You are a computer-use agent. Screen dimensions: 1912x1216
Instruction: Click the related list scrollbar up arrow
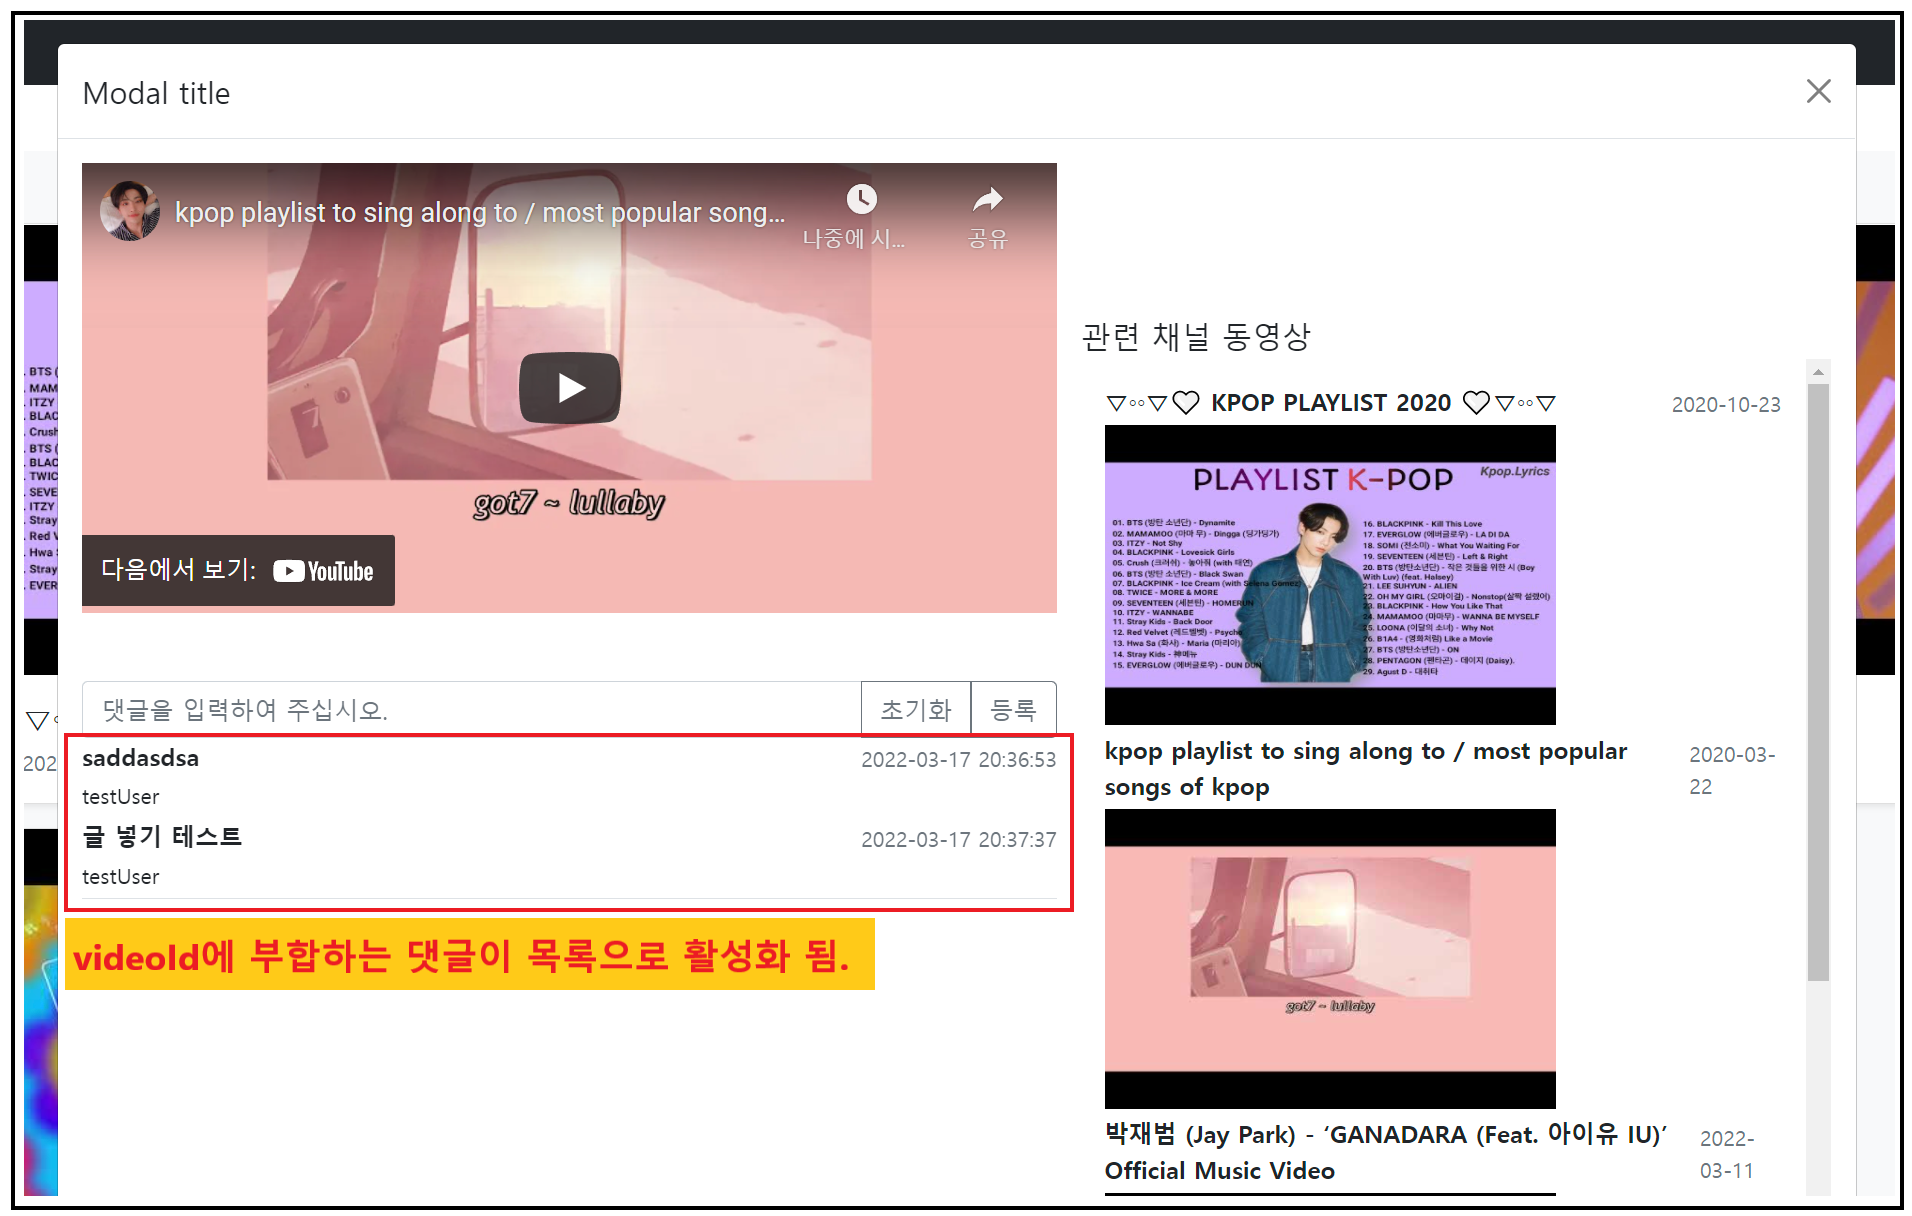click(1819, 372)
